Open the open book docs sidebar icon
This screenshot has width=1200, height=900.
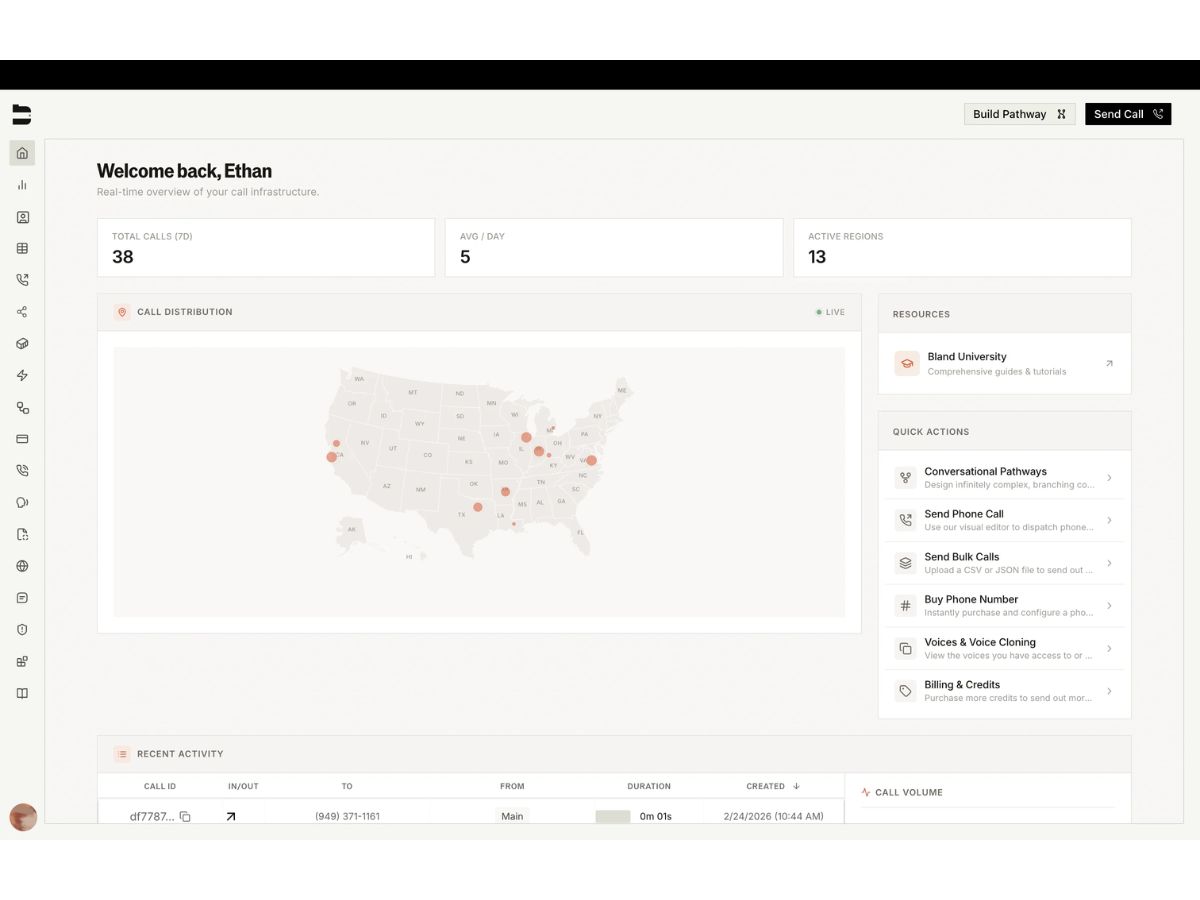22,693
